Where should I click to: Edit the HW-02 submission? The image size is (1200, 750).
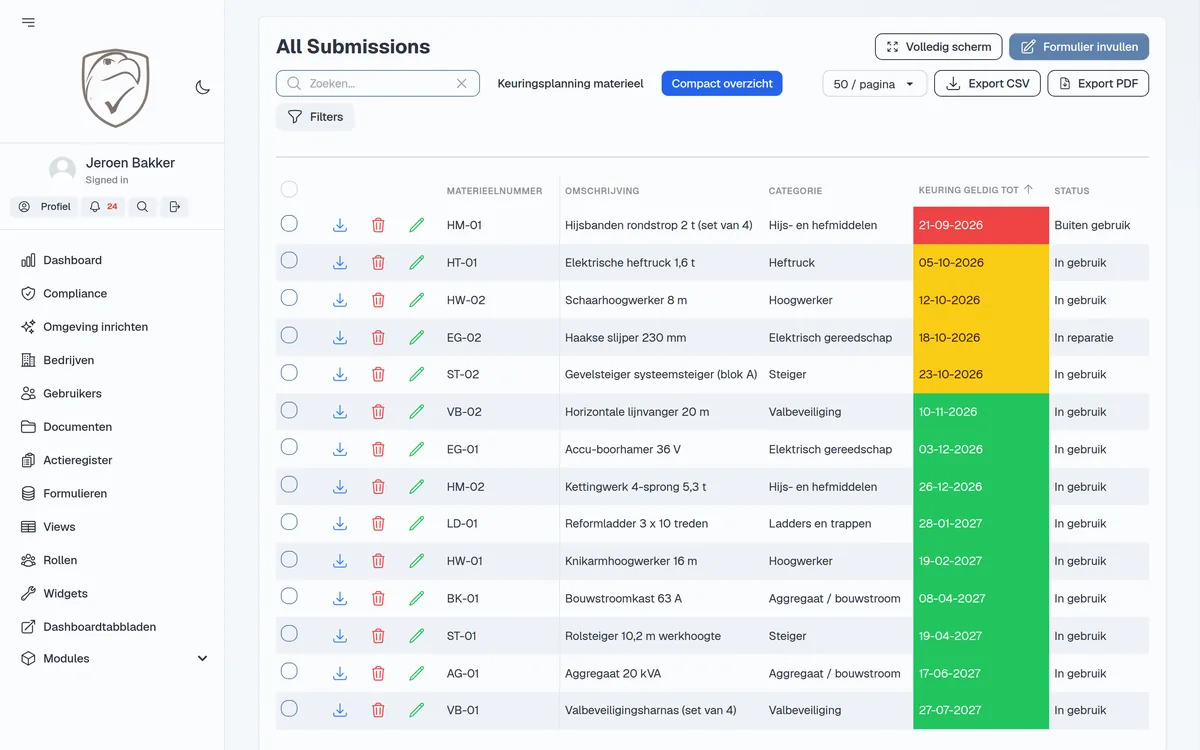tap(417, 300)
